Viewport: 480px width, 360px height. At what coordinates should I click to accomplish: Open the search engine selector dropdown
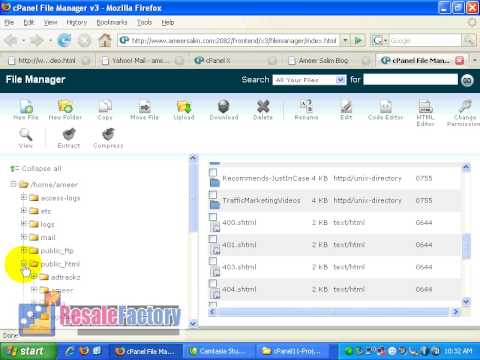pos(379,41)
